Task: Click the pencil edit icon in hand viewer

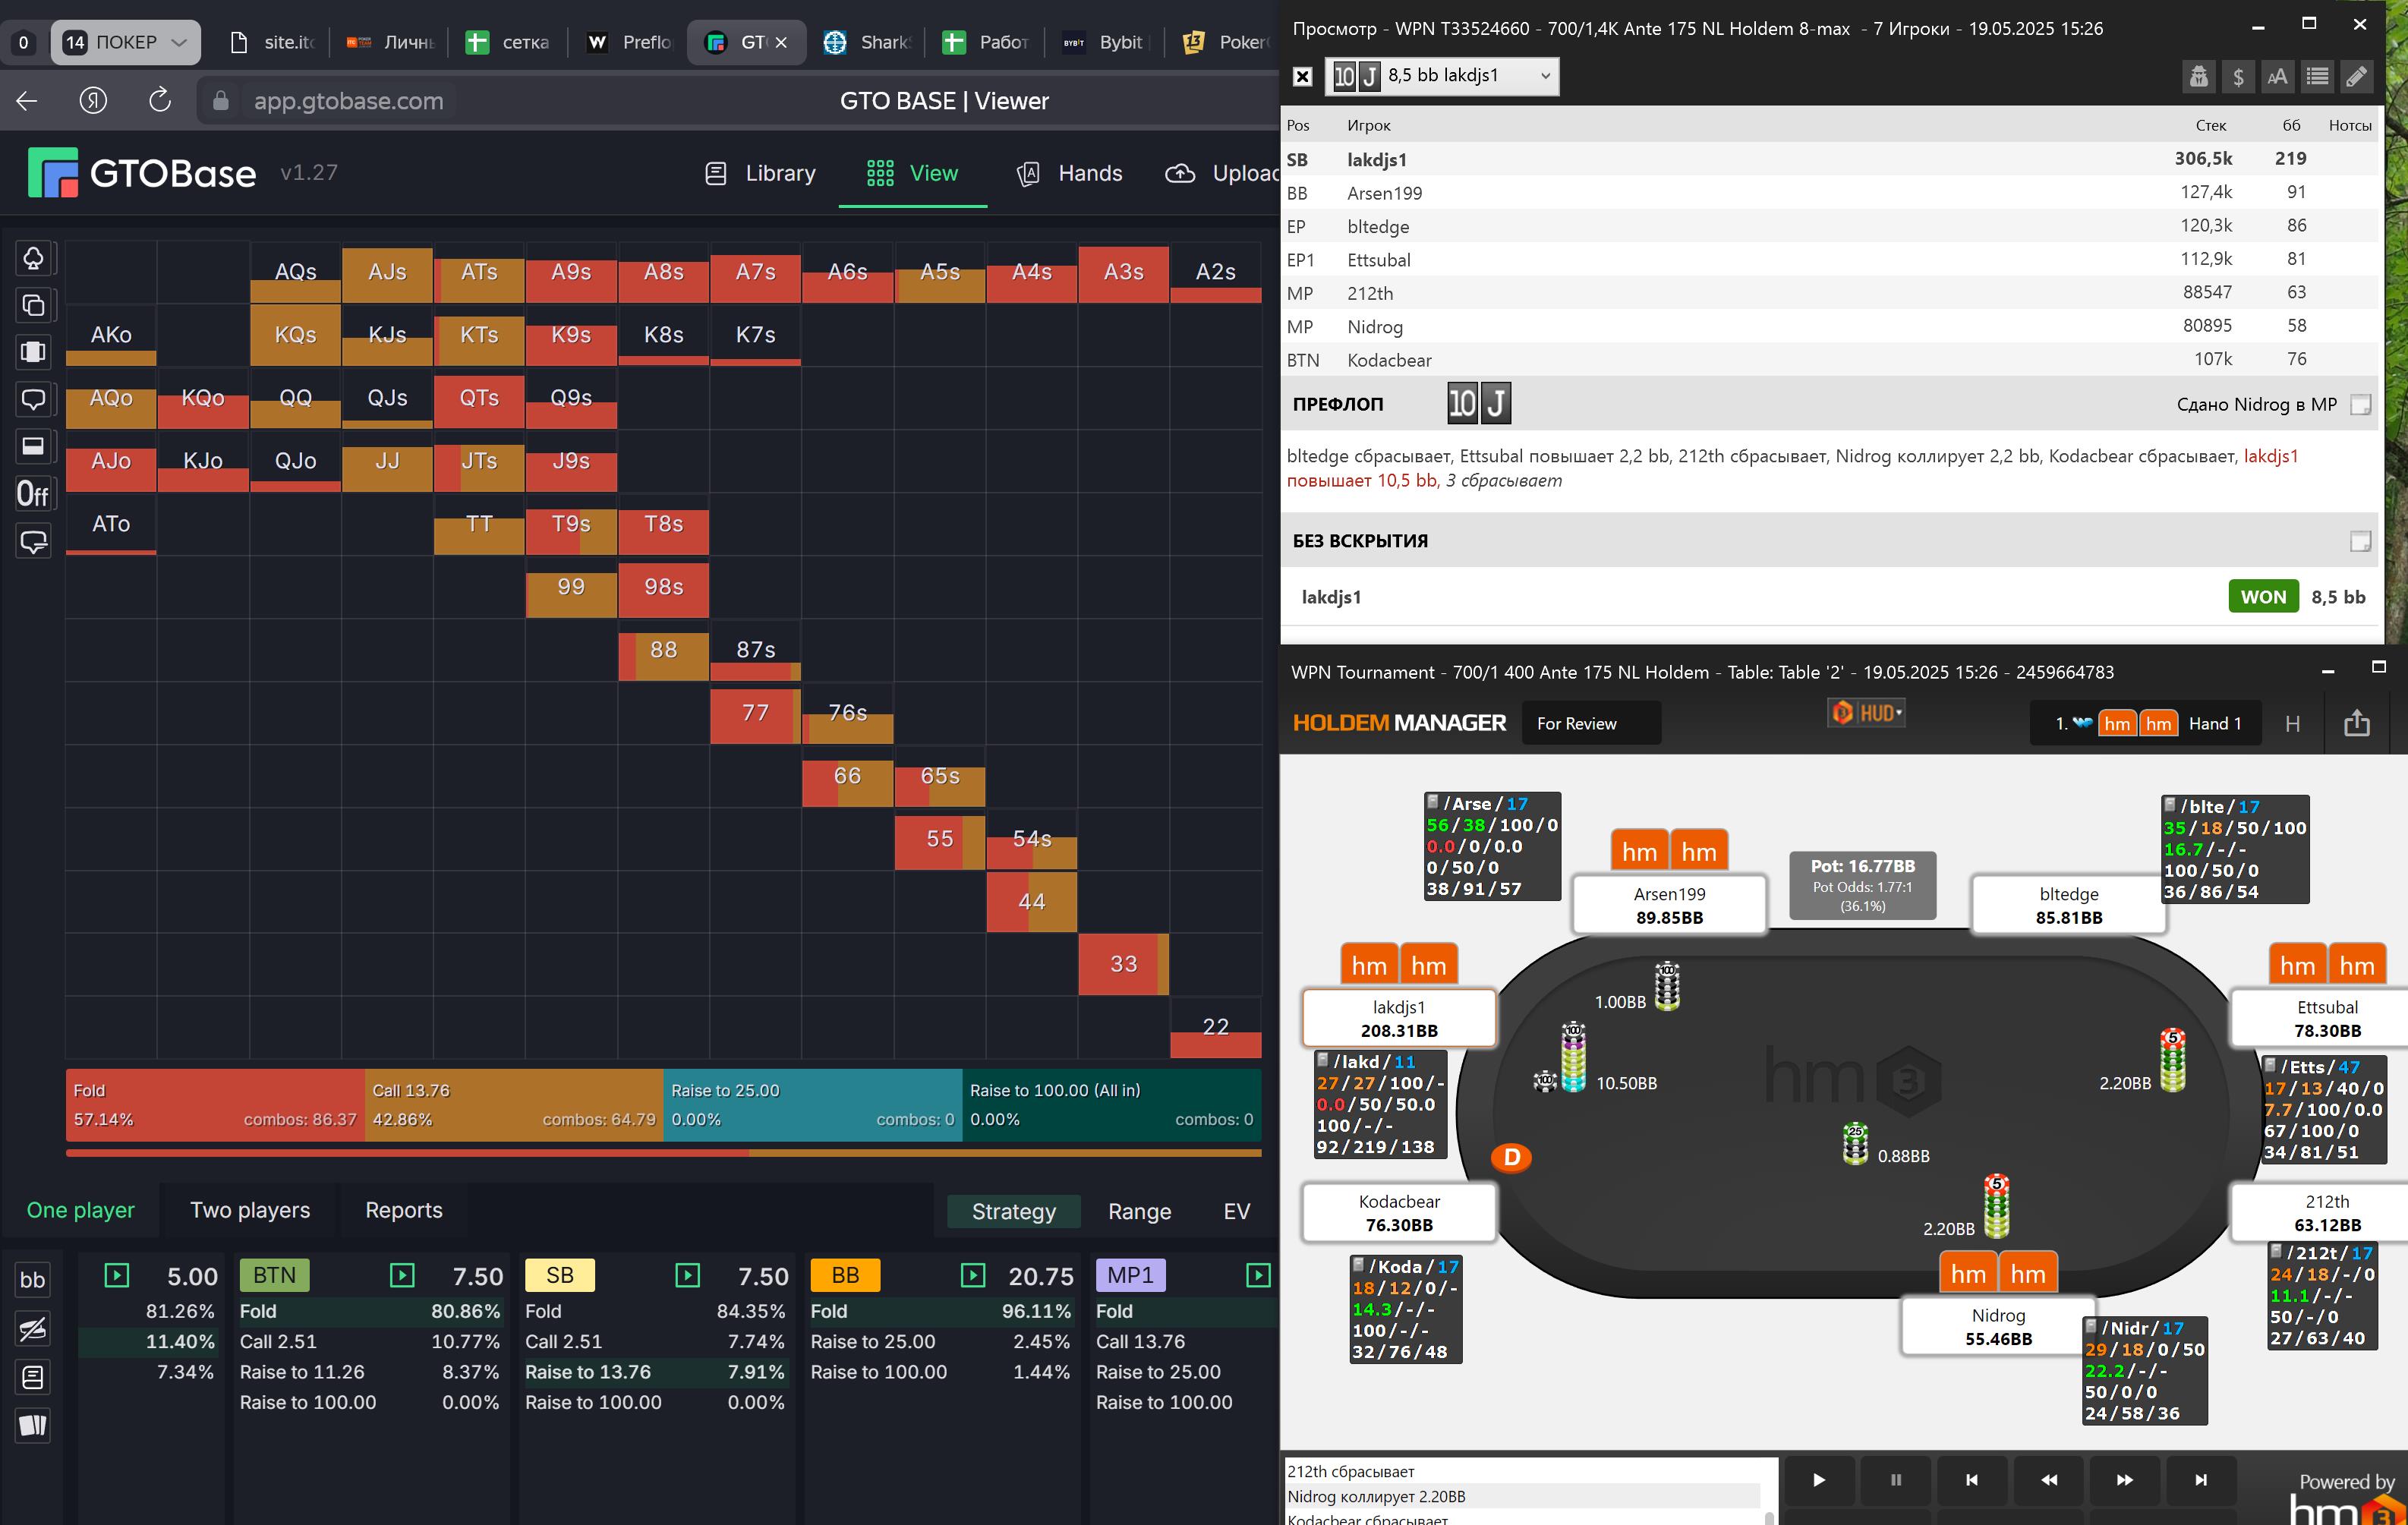Action: tap(2356, 77)
